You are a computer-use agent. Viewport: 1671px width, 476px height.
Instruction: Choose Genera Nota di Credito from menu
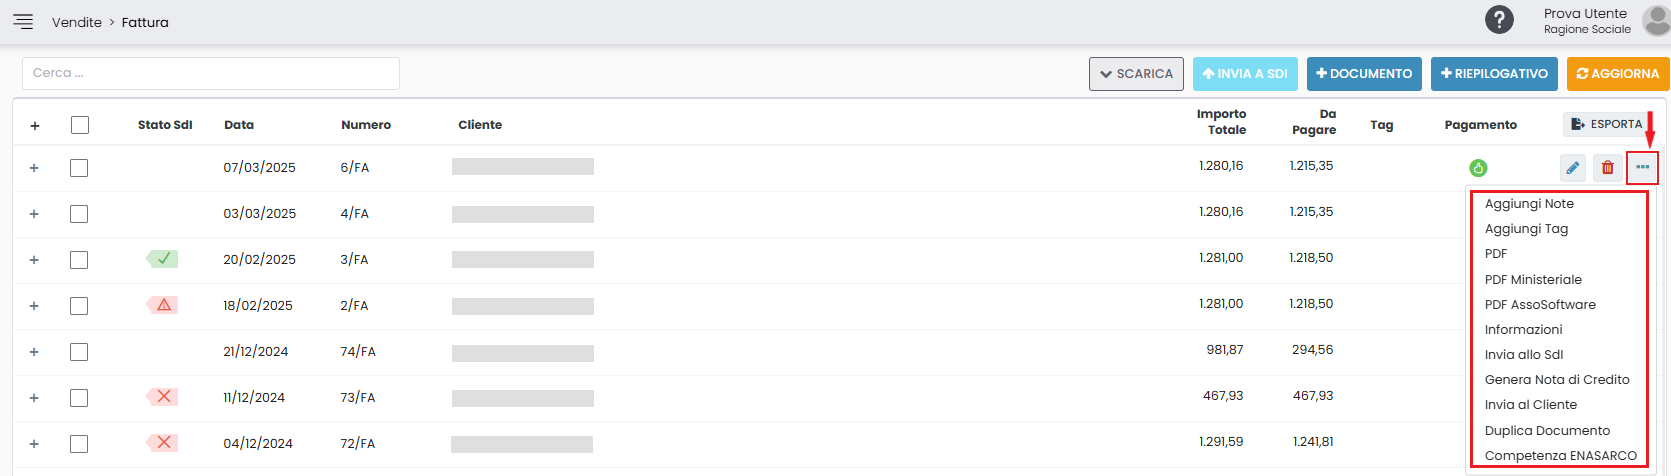1557,380
